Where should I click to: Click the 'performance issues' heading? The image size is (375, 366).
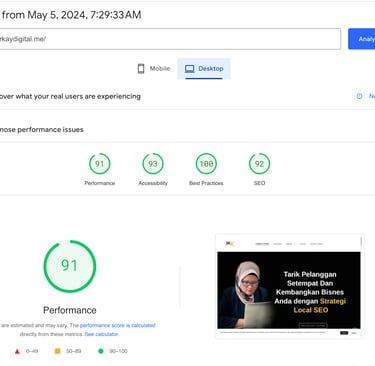pos(50,130)
